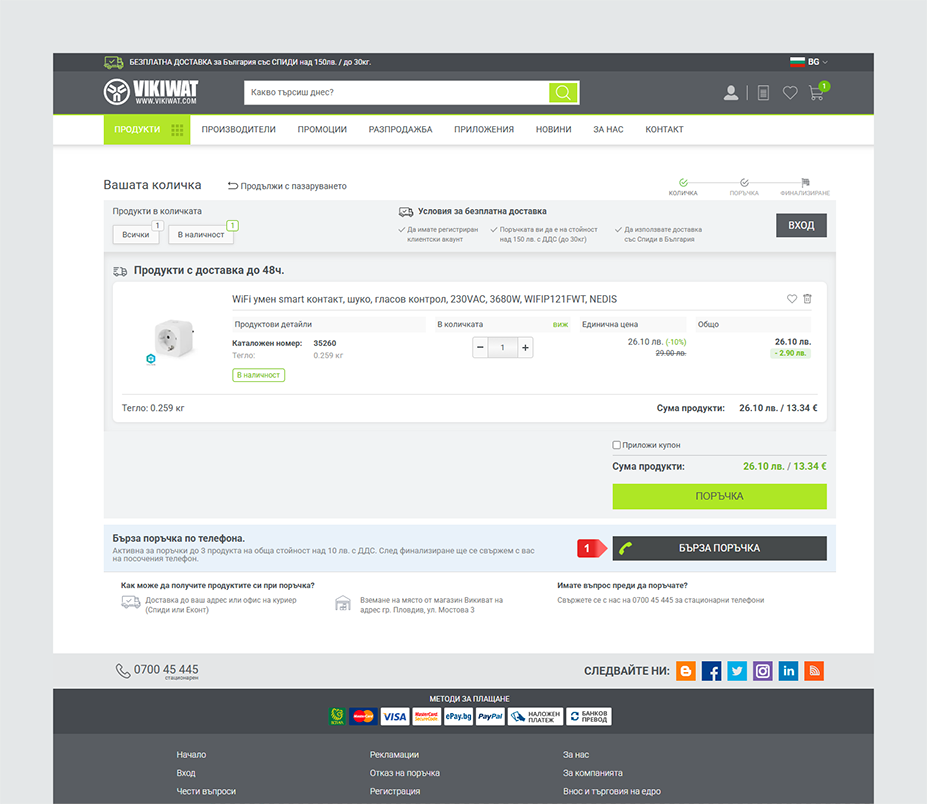Image resolution: width=927 pixels, height=804 pixels.
Task: Open the Instagram social icon
Action: 763,671
